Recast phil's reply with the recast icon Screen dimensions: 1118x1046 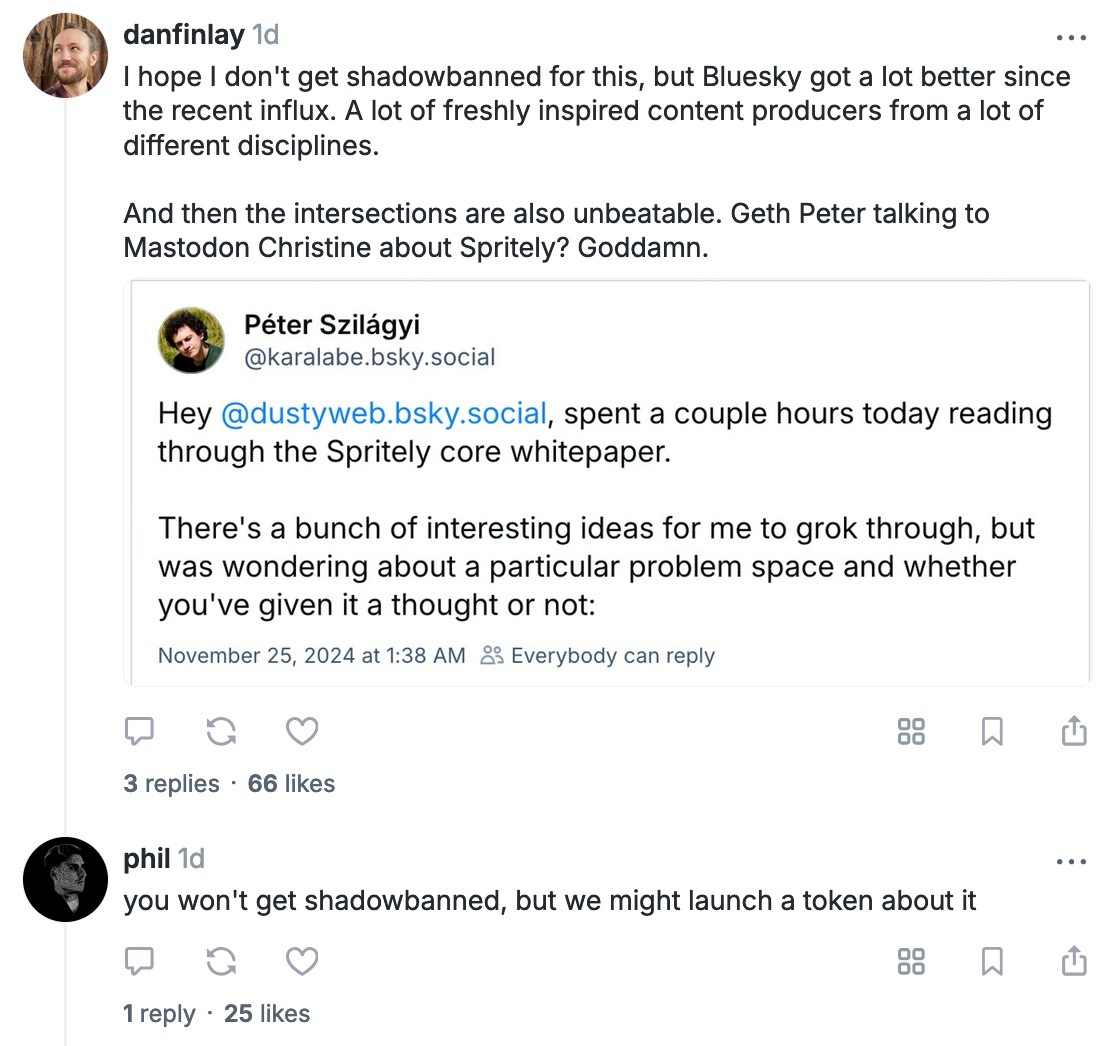(x=220, y=962)
